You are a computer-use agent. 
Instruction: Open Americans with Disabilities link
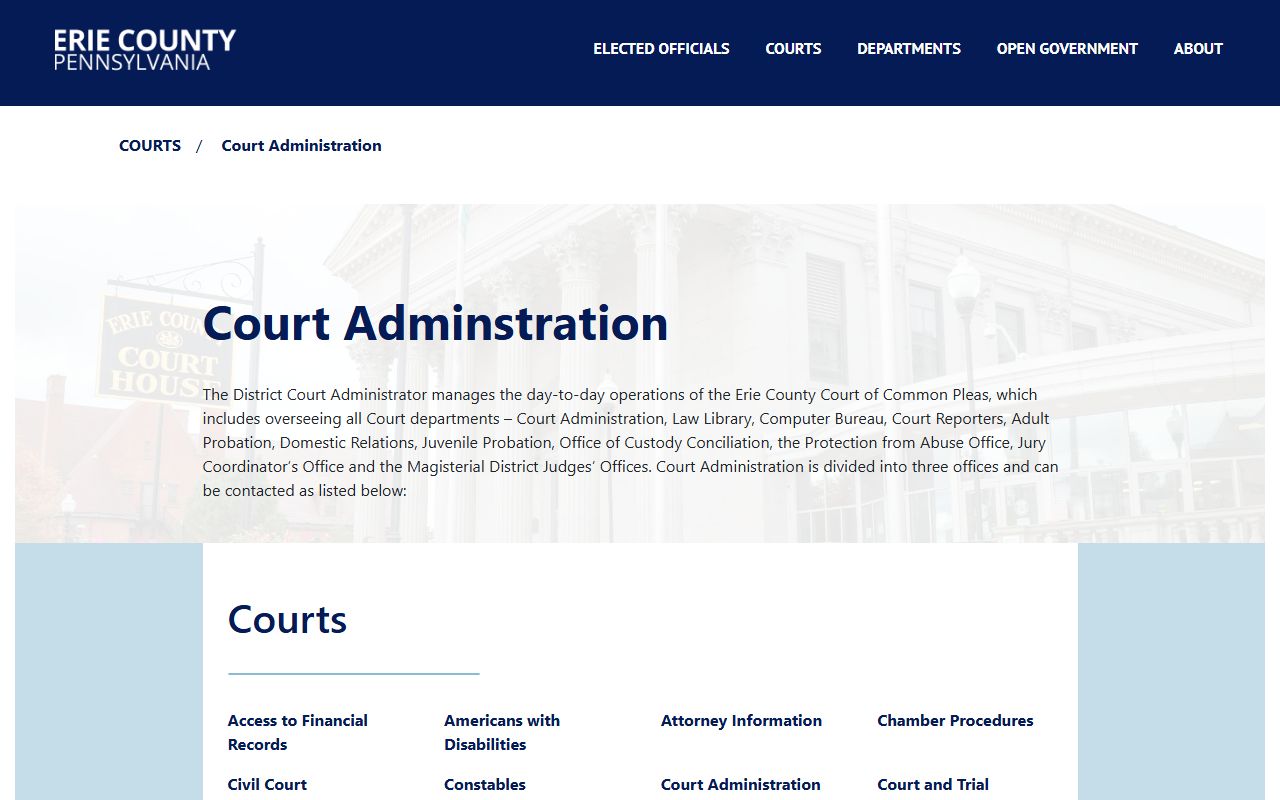(502, 732)
